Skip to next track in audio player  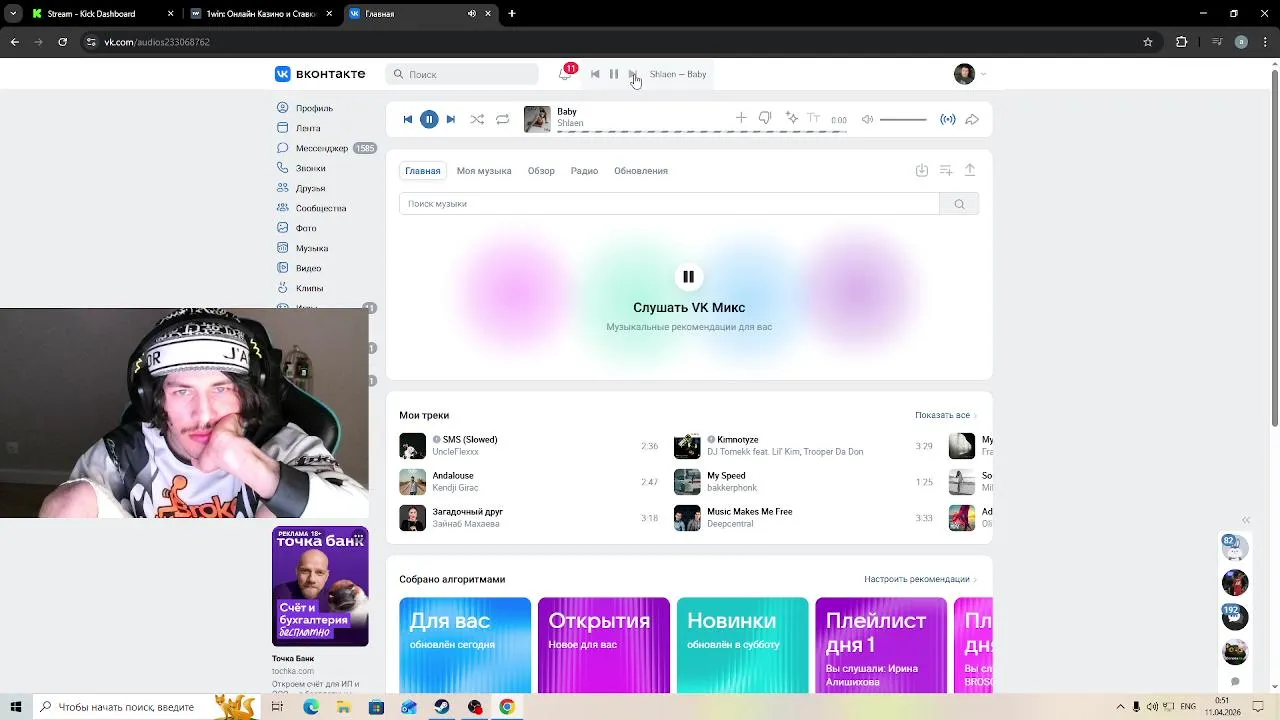click(451, 119)
